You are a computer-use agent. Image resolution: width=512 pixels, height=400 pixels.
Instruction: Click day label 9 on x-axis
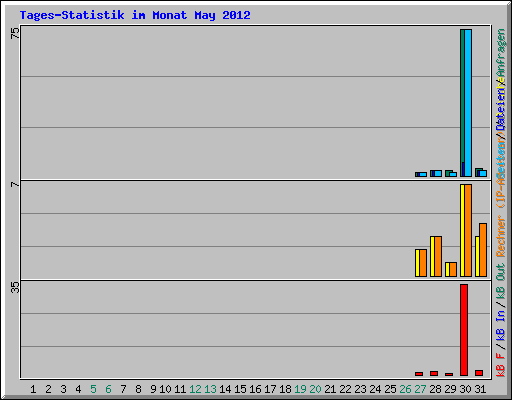tap(153, 389)
